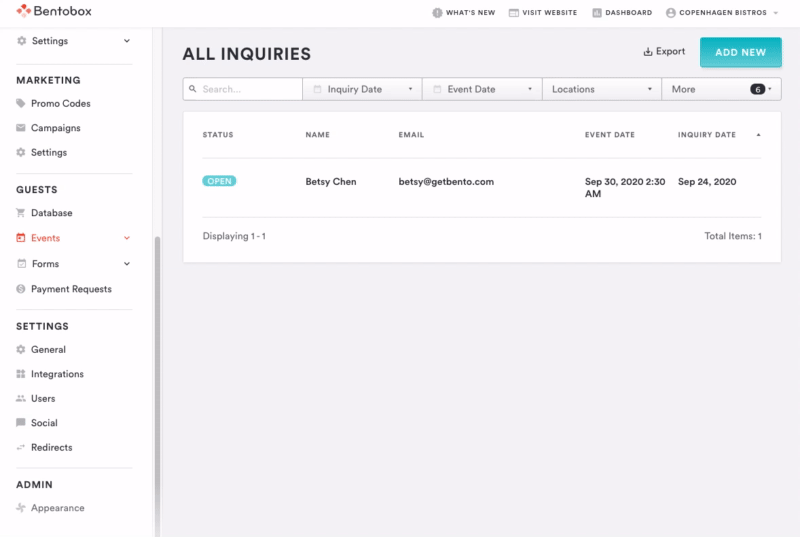800x537 pixels.
Task: Focus the Search inquiries field
Action: click(x=243, y=89)
